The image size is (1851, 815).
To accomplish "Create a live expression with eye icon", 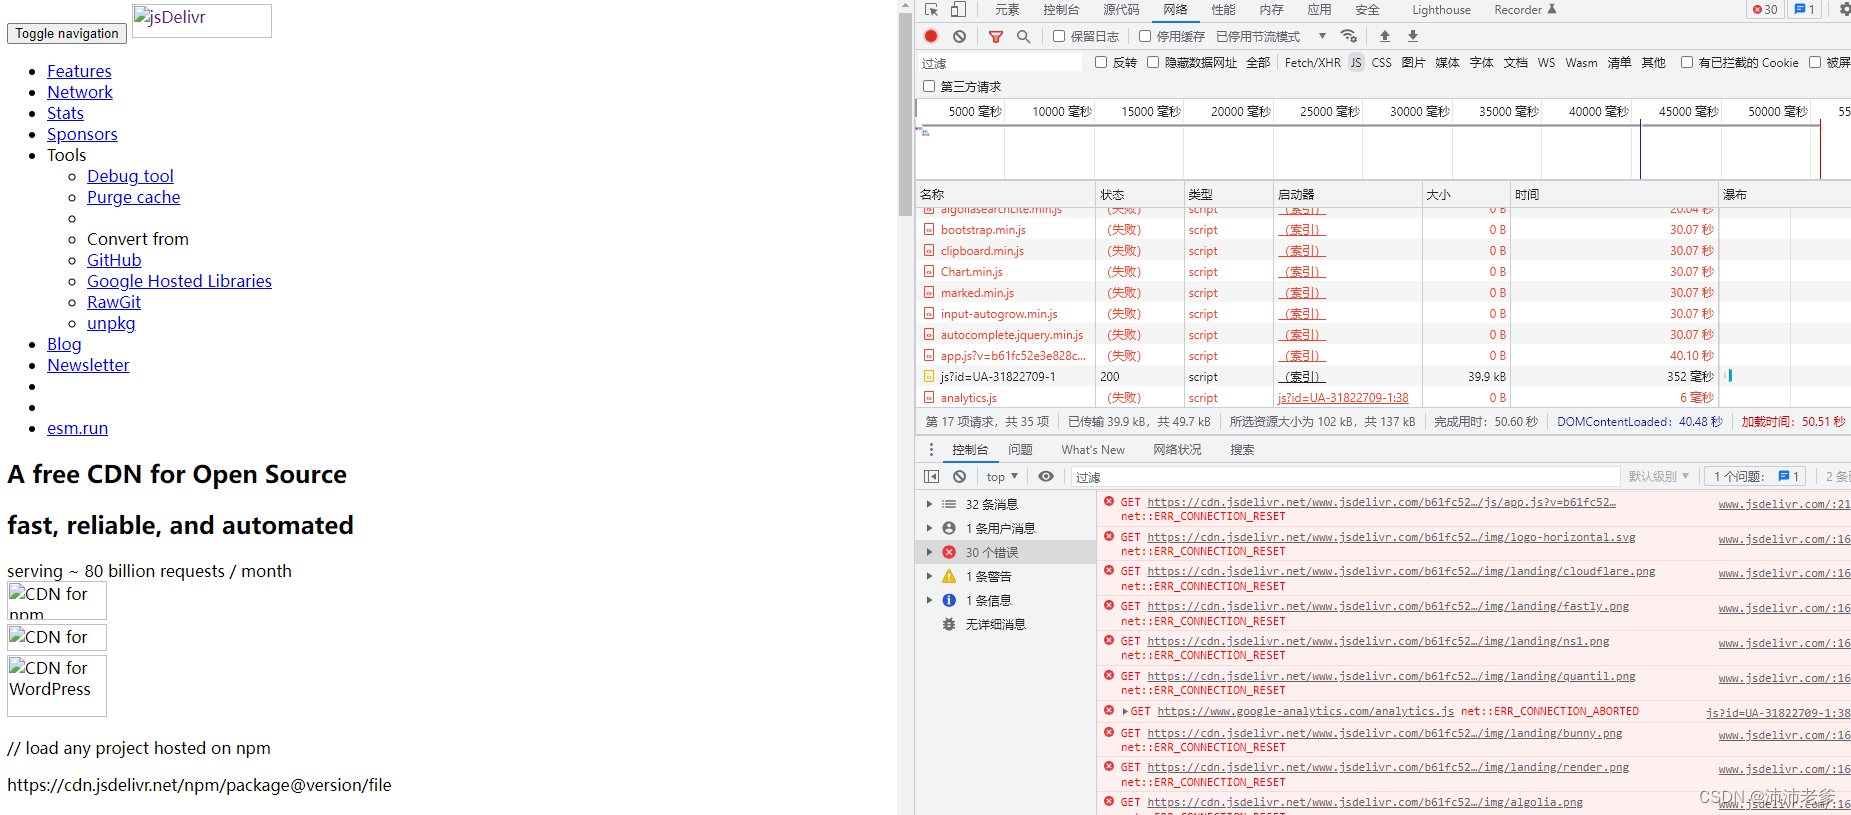I will point(1046,477).
